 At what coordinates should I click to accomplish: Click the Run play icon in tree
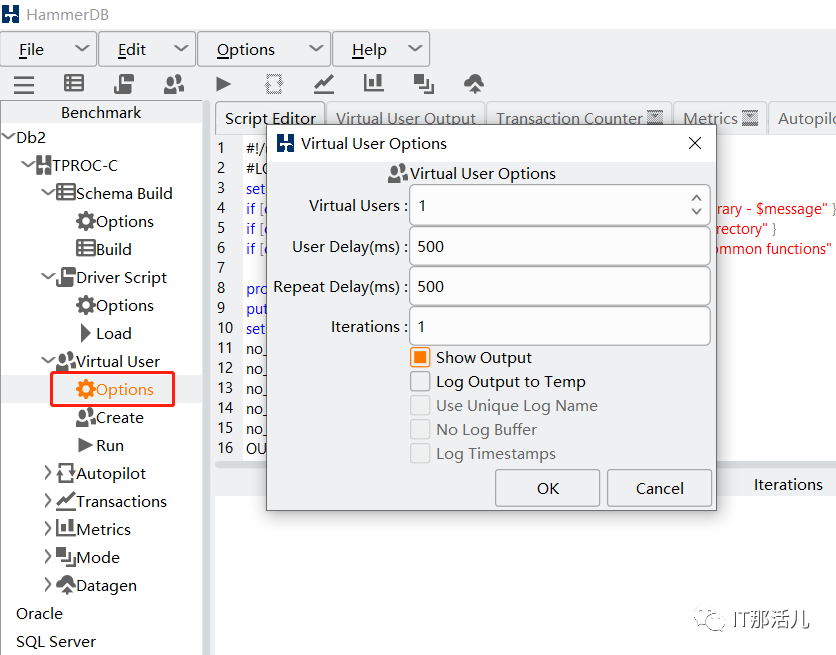click(x=85, y=445)
